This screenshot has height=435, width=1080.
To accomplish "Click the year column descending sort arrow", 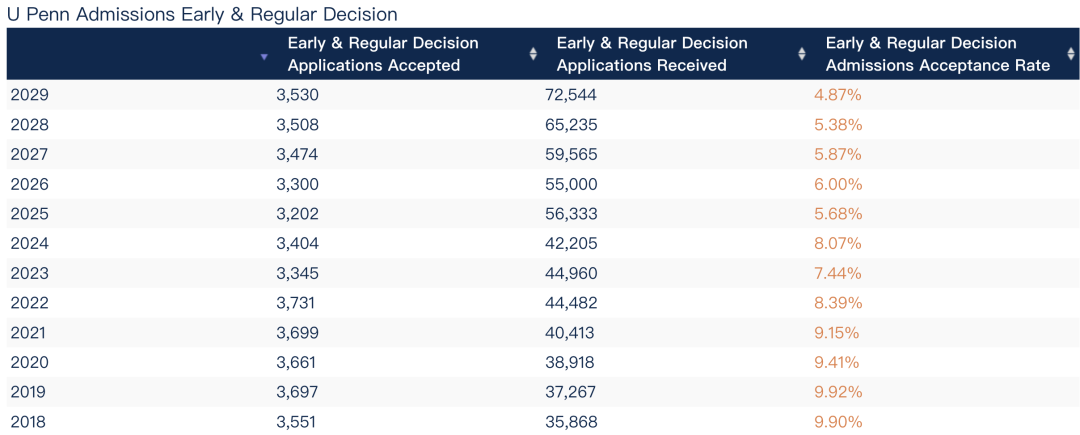I will pyautogui.click(x=264, y=57).
